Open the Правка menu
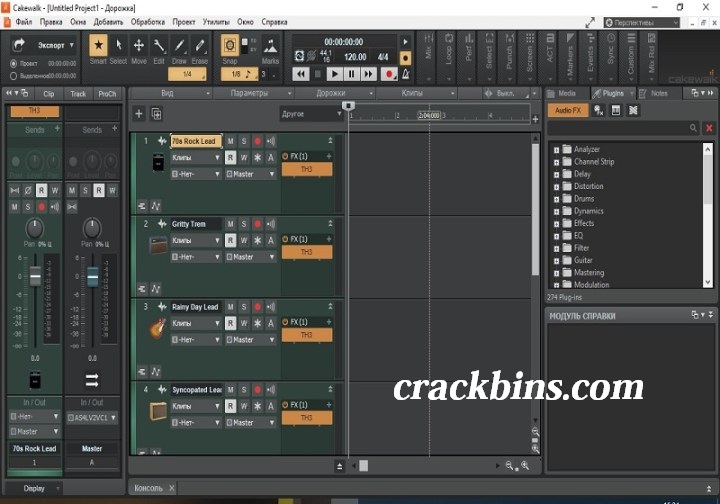This screenshot has width=720, height=504. (x=51, y=22)
